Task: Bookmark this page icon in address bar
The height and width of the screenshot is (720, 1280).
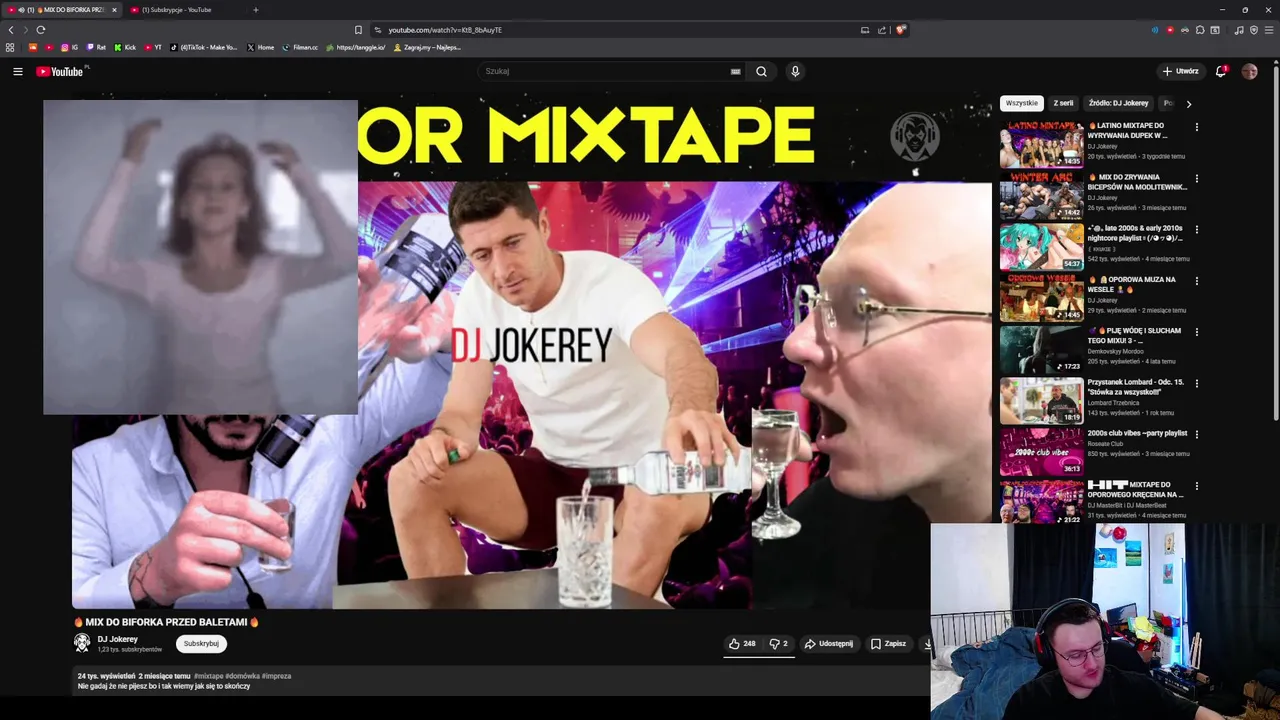Action: click(358, 30)
